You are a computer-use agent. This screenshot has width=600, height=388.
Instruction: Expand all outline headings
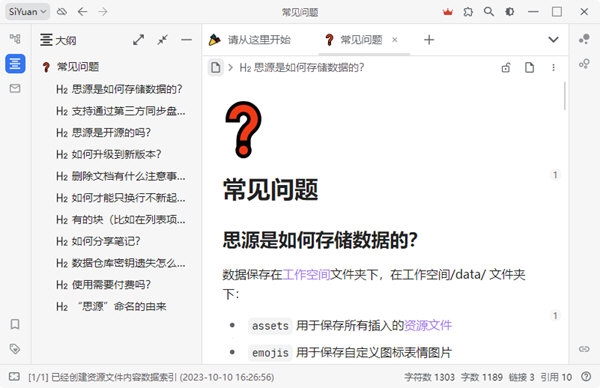coord(139,40)
